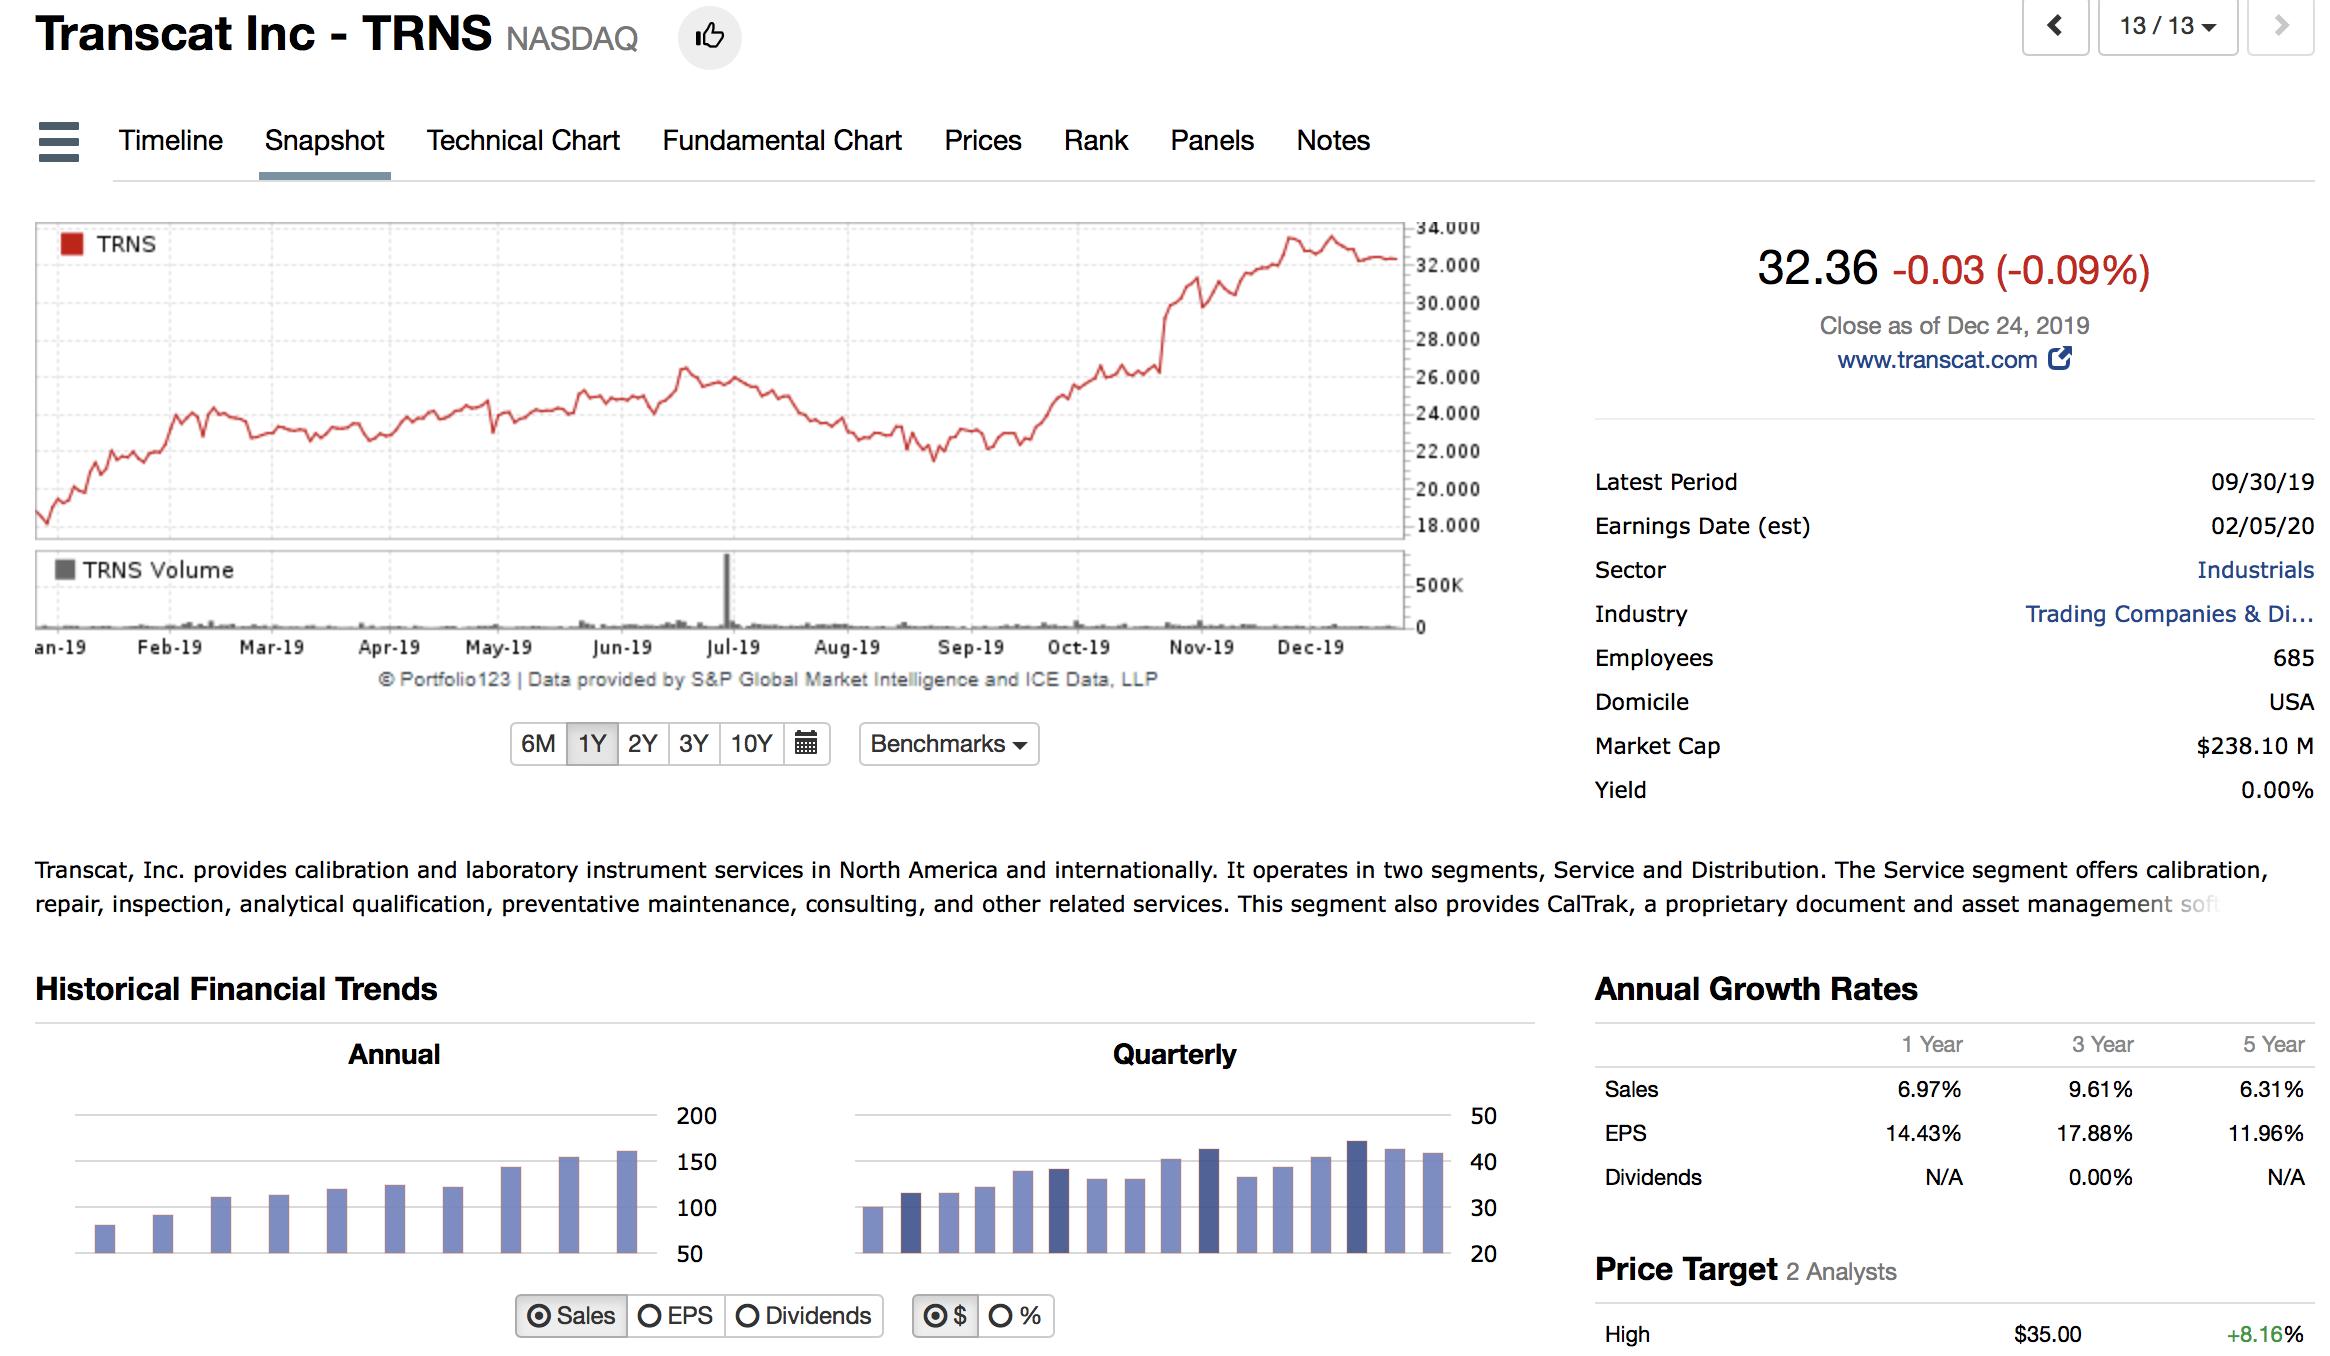2330x1356 pixels.
Task: Select the EPS radio button
Action: coord(650,1315)
